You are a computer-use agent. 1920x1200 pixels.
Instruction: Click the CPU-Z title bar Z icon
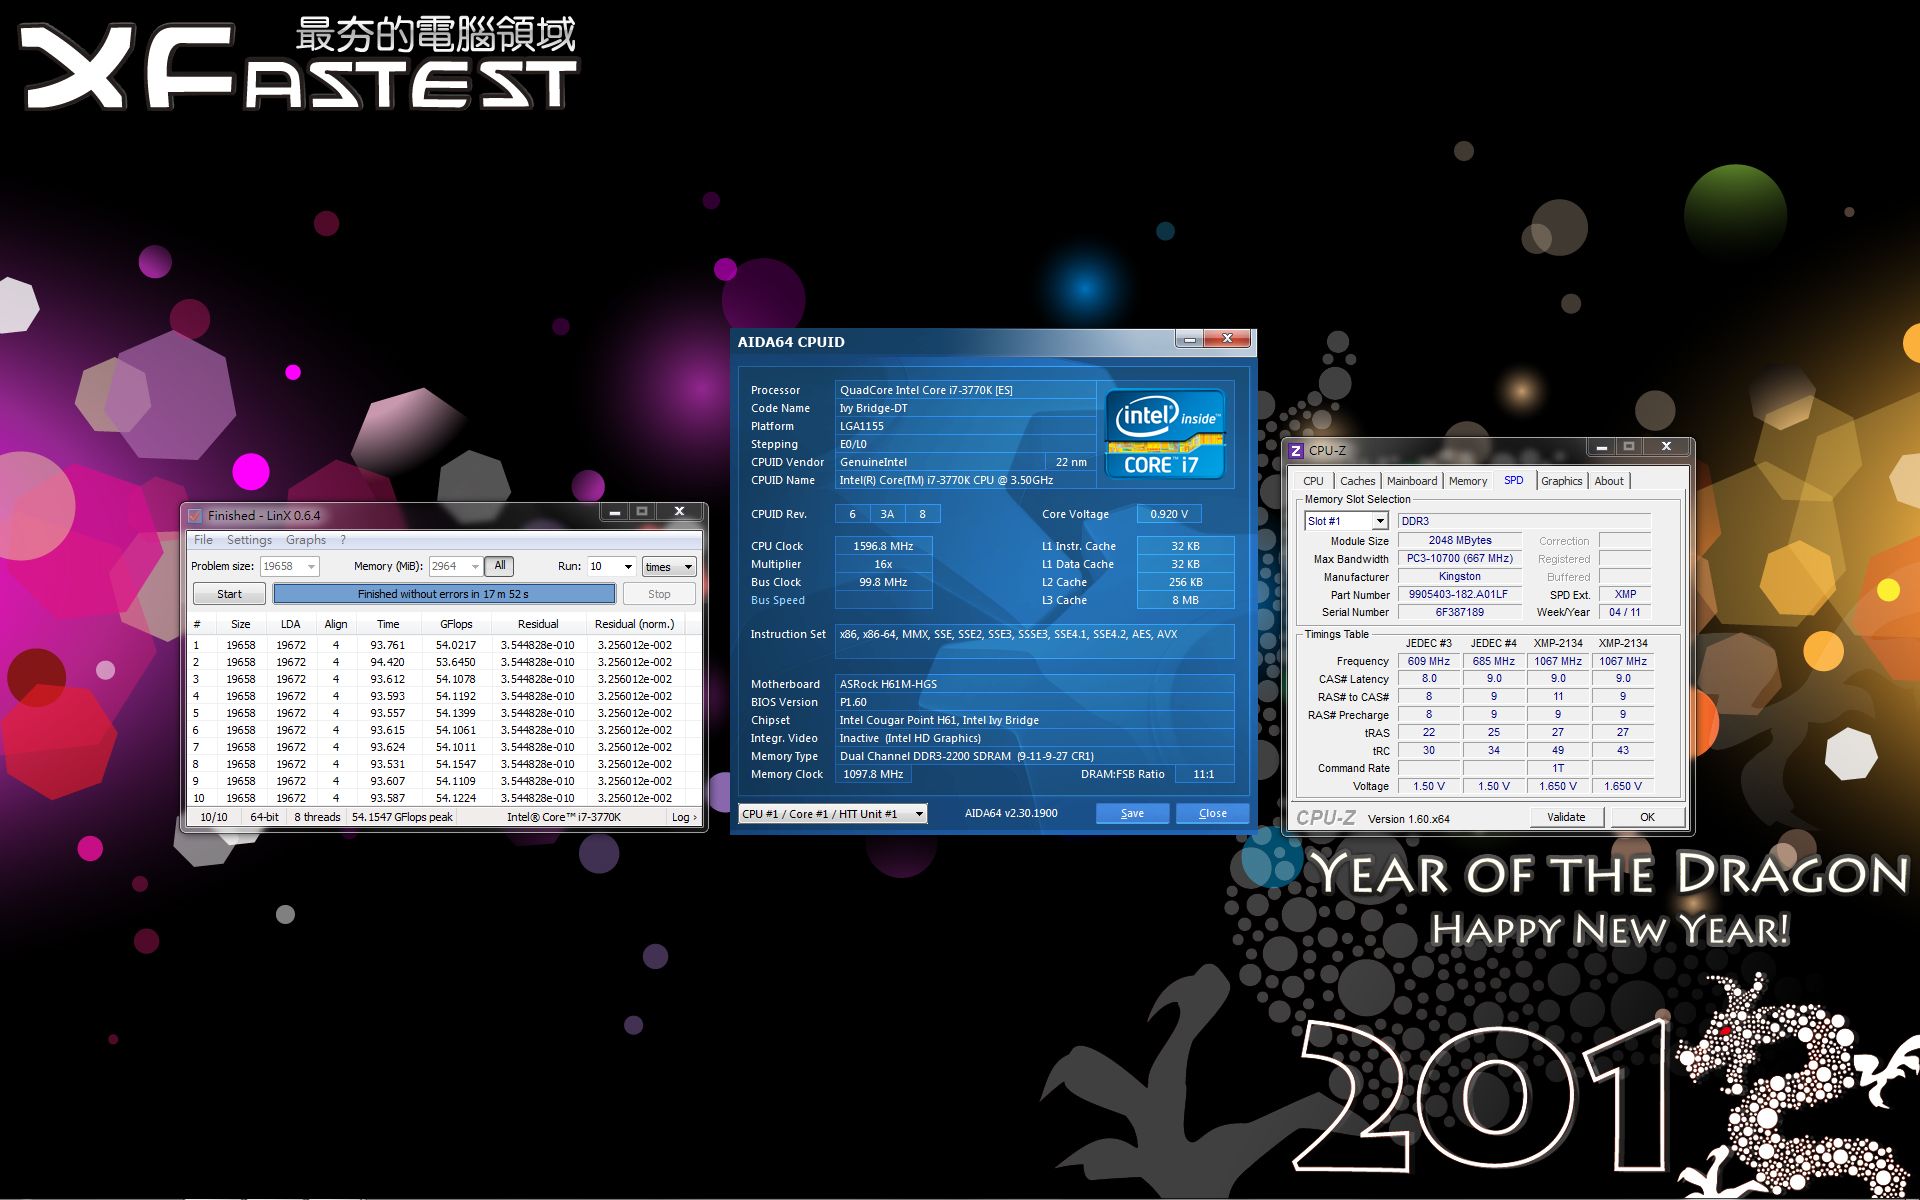(x=1296, y=451)
